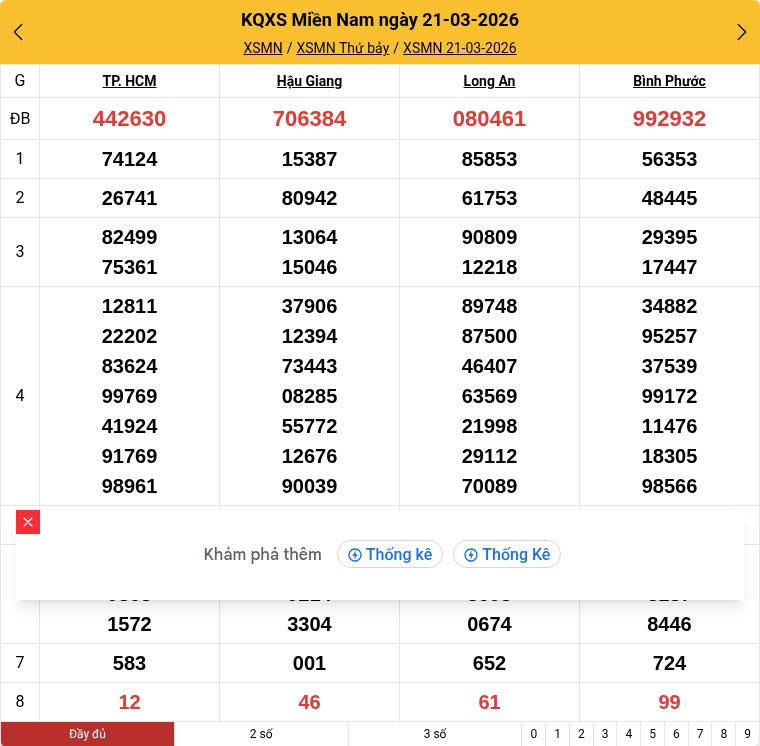Image resolution: width=760 pixels, height=746 pixels.
Task: Go to next day's results arrow
Action: [x=741, y=32]
